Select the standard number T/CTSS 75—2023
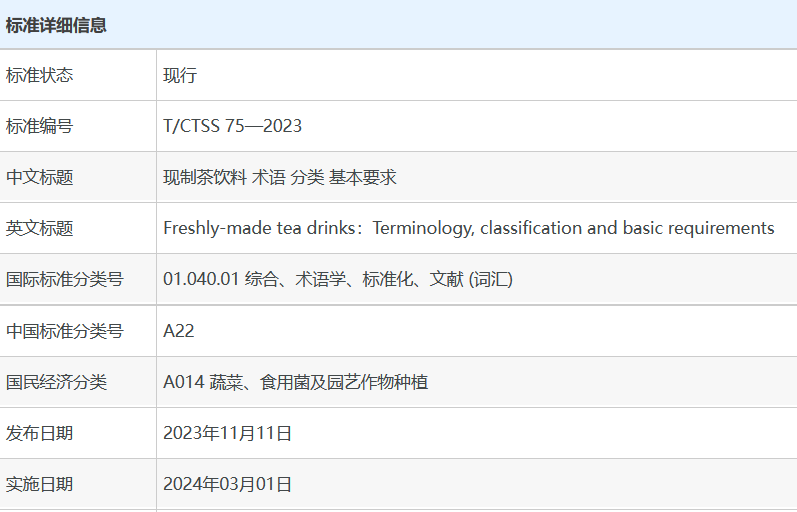Viewport: 797px width, 512px height. point(232,126)
